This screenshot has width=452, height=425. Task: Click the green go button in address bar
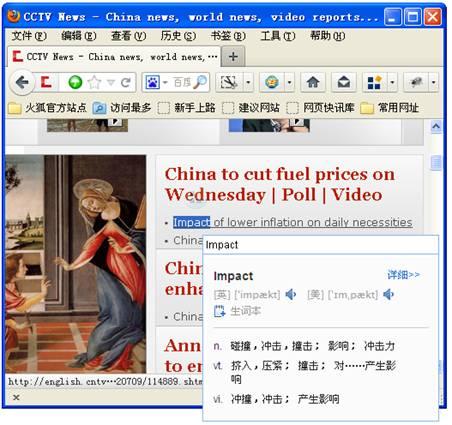(75, 82)
